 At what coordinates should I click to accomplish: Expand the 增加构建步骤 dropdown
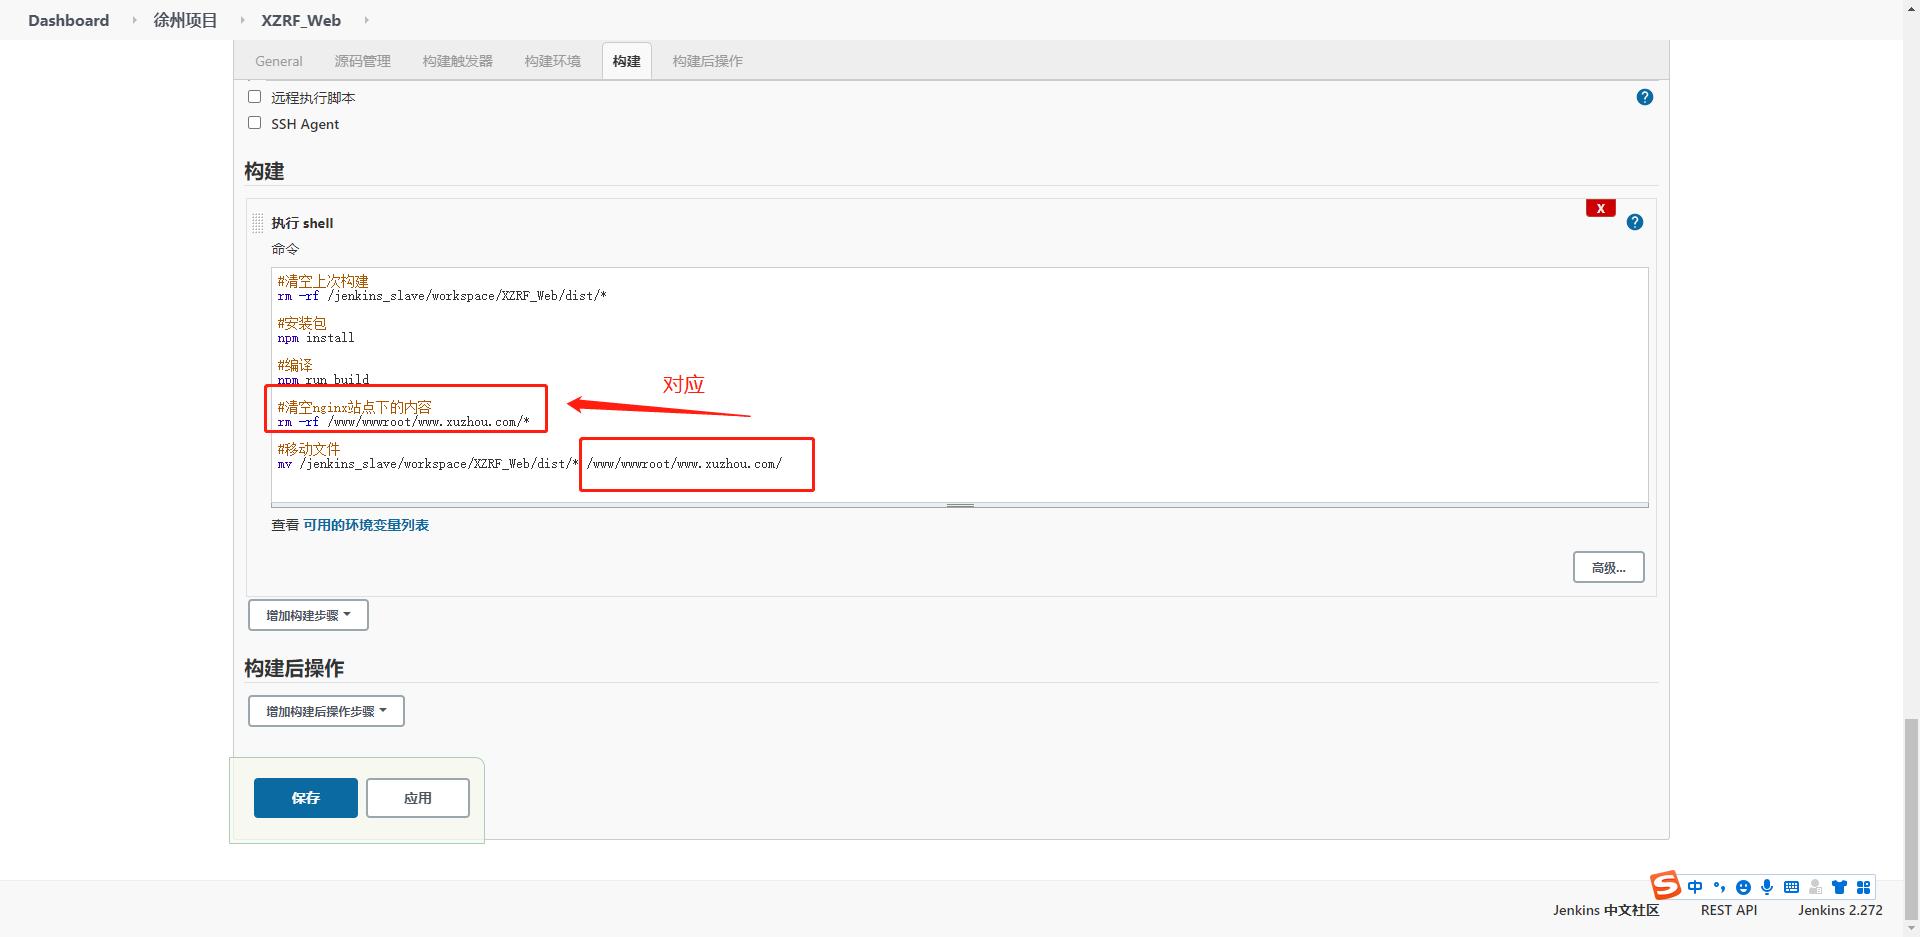(308, 615)
